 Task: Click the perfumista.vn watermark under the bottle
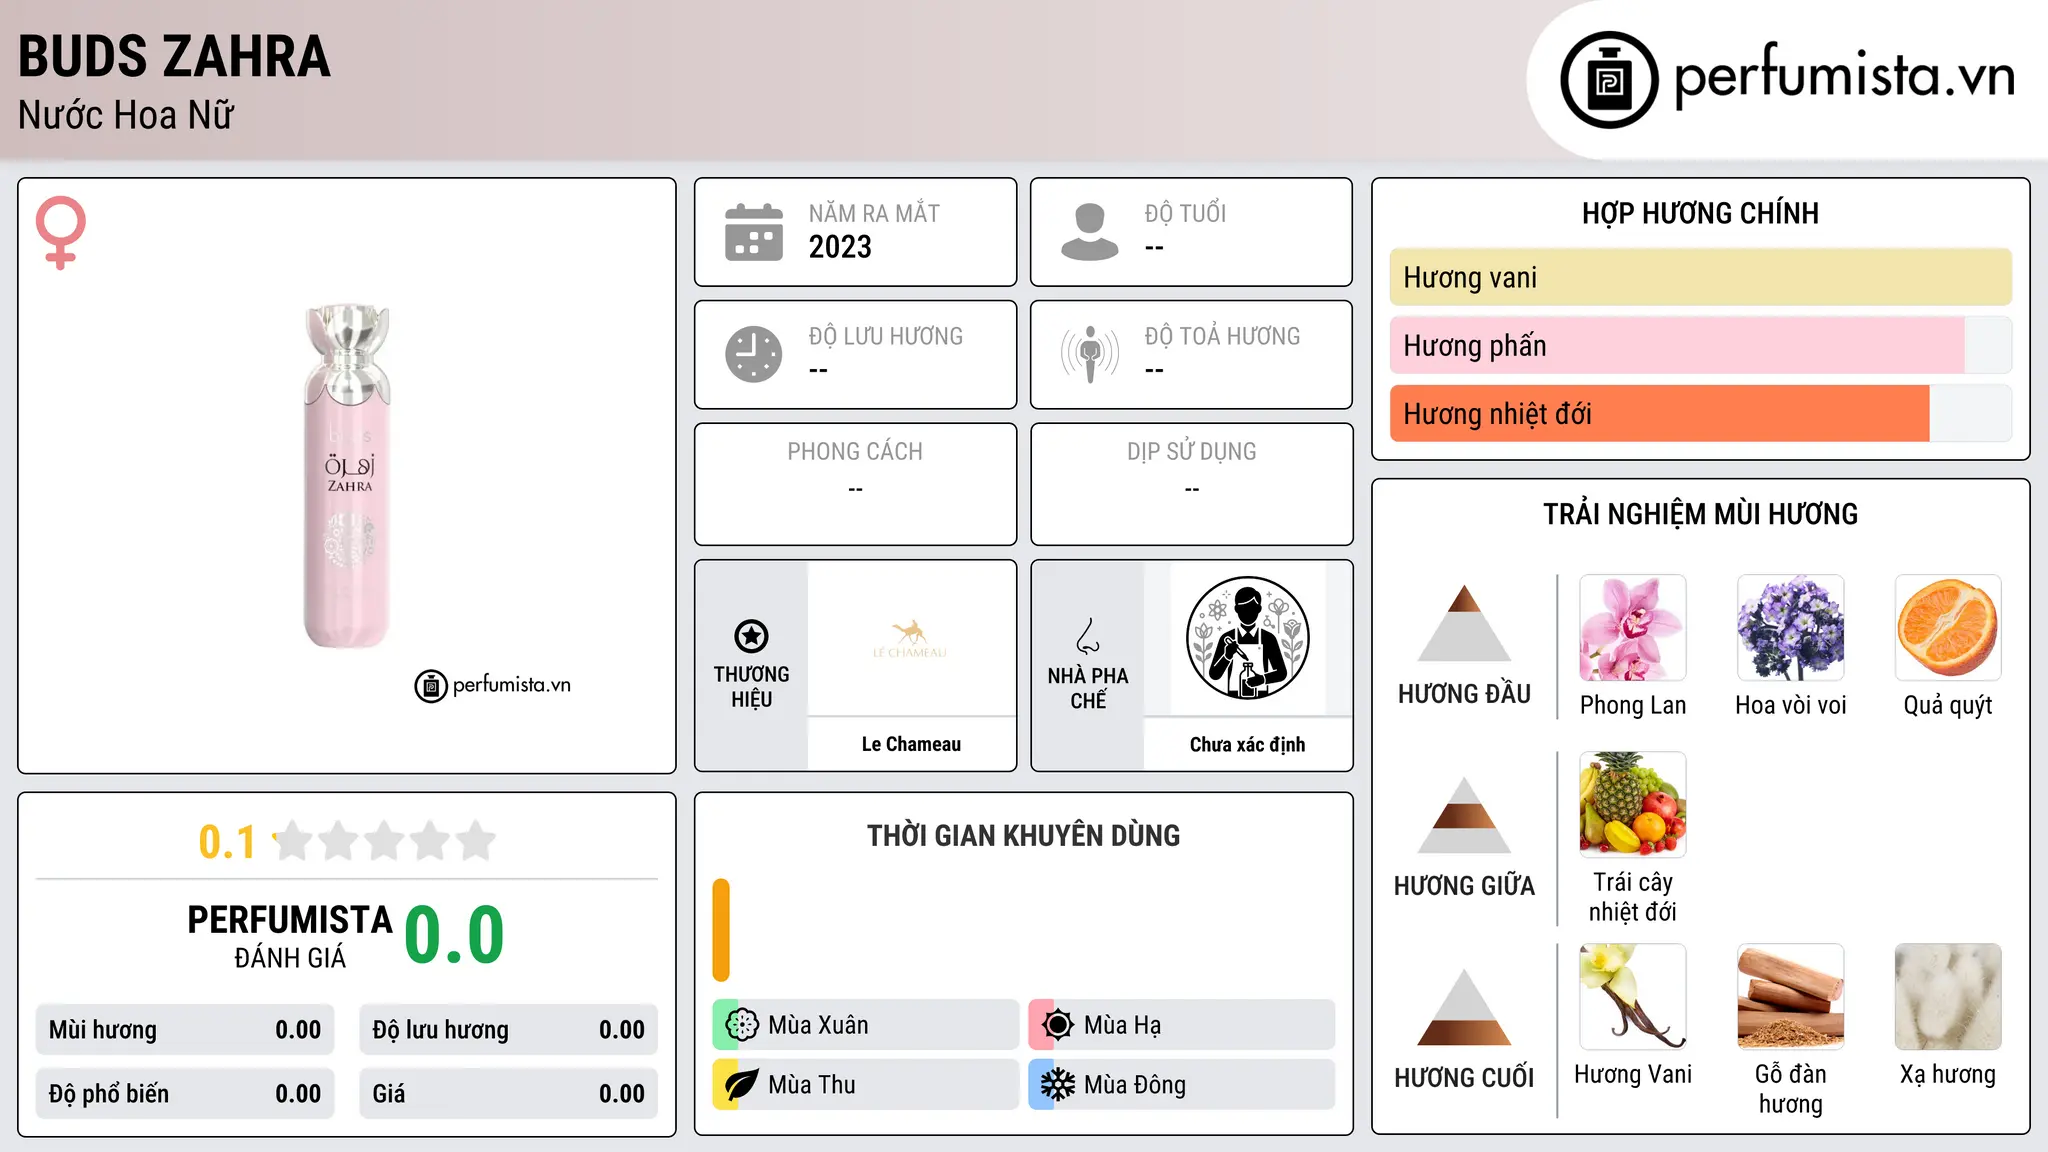point(492,685)
